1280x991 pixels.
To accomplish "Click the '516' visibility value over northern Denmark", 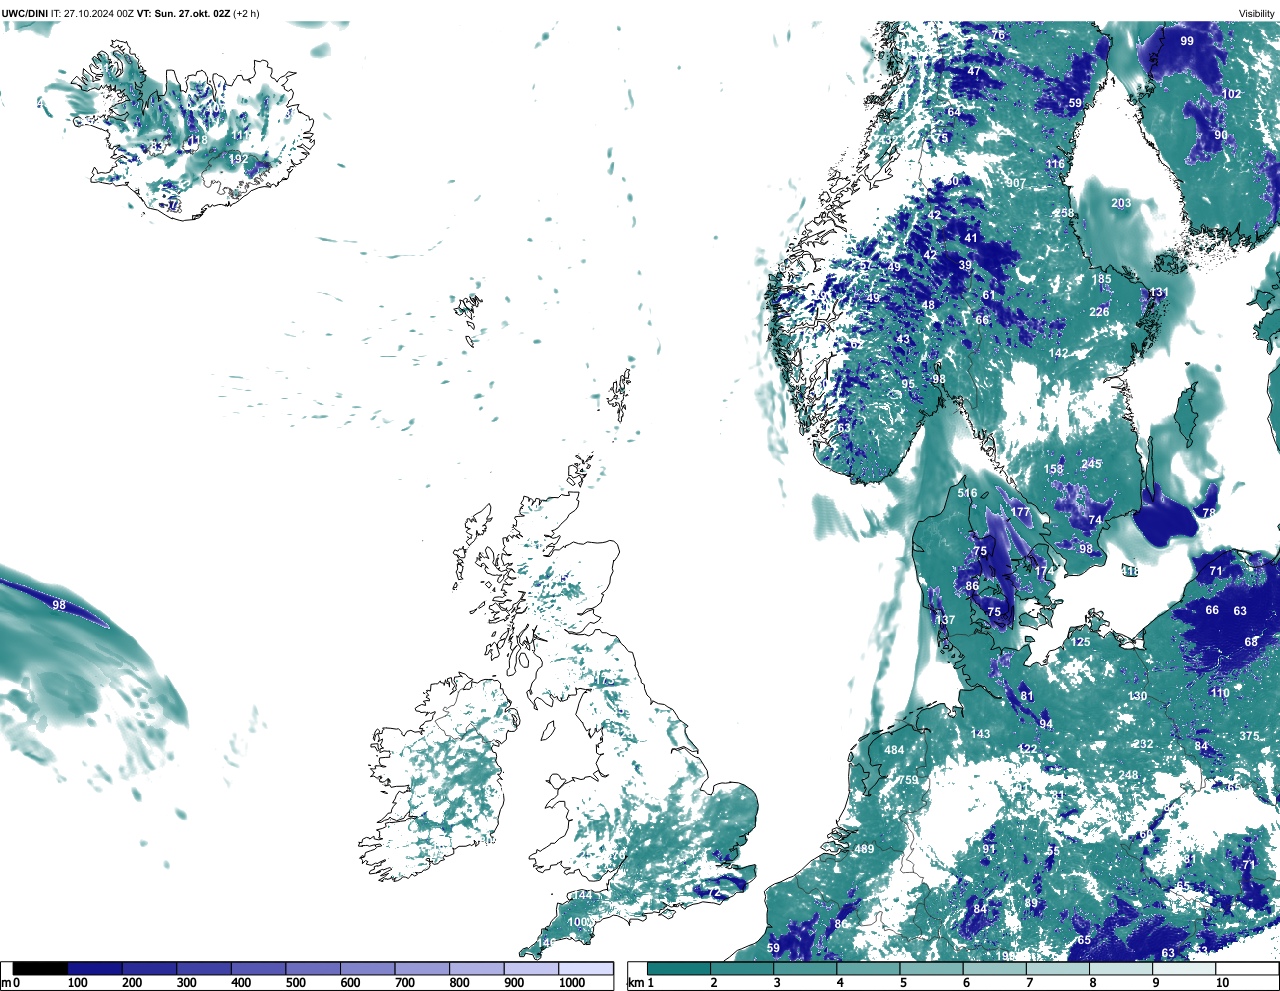I will point(967,493).
